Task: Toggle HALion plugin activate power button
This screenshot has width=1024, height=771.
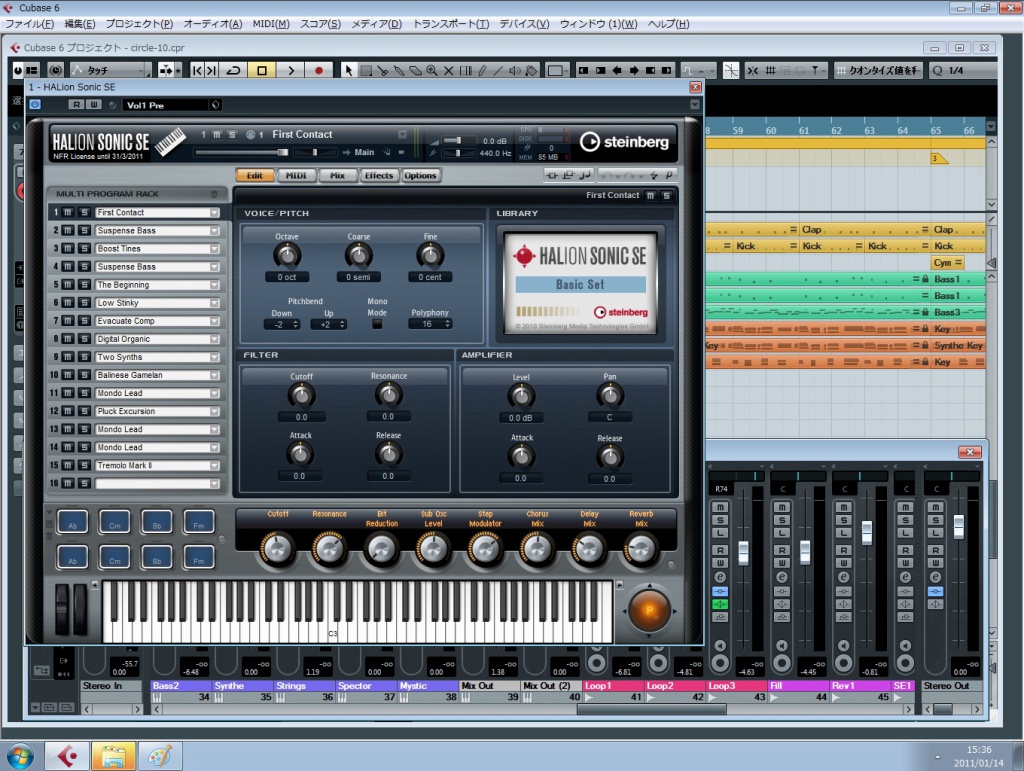Action: pos(35,104)
